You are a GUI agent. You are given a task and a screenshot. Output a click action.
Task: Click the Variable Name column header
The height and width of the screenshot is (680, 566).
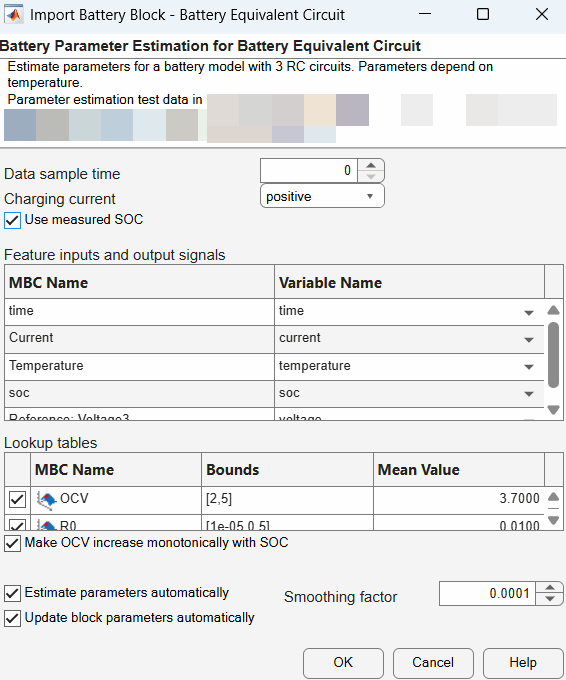click(409, 282)
